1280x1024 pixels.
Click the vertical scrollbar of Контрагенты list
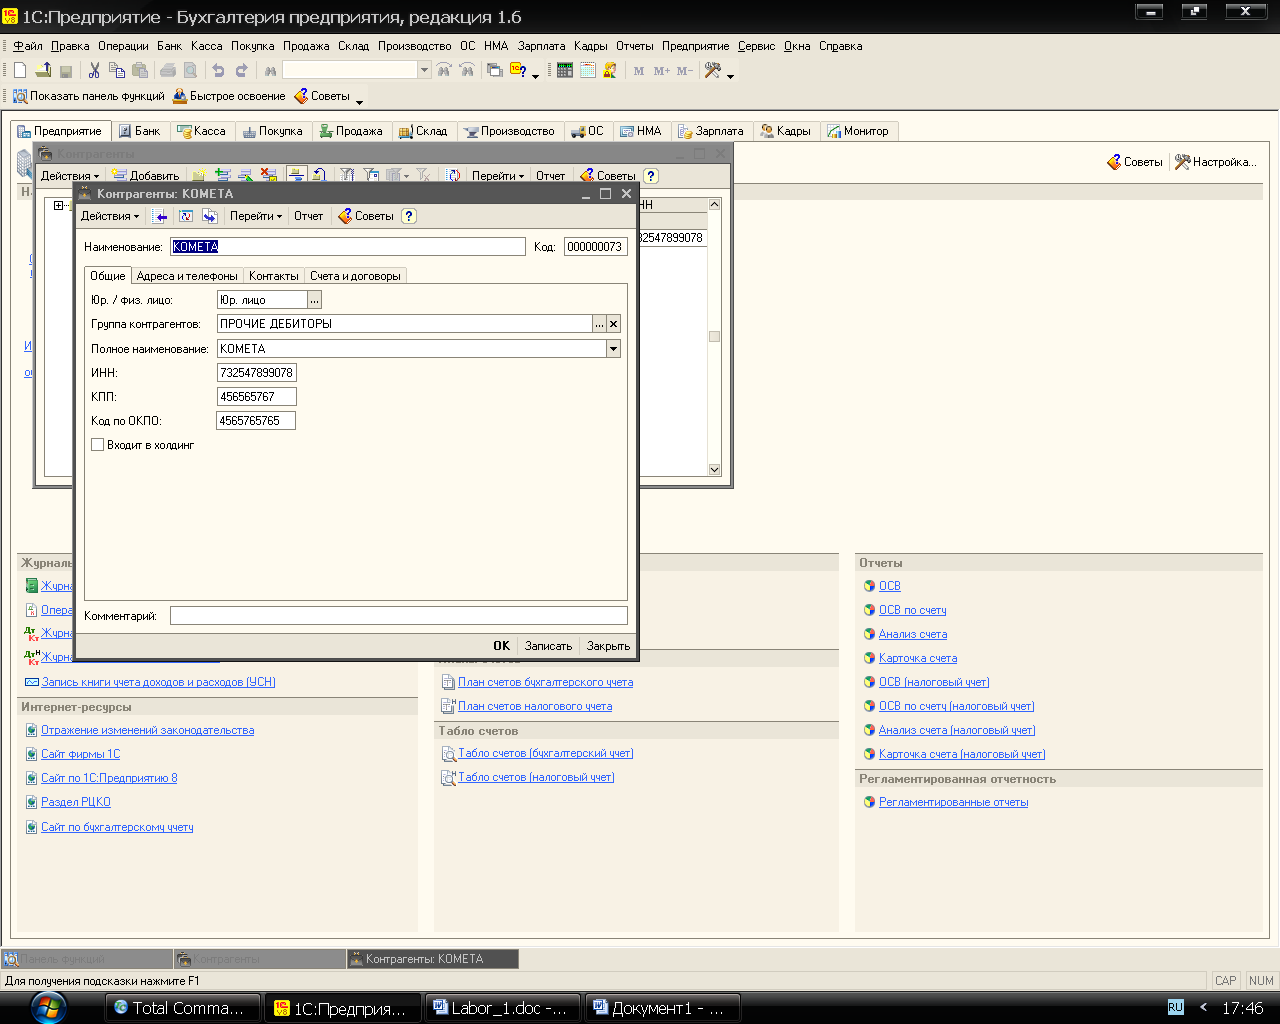click(714, 336)
